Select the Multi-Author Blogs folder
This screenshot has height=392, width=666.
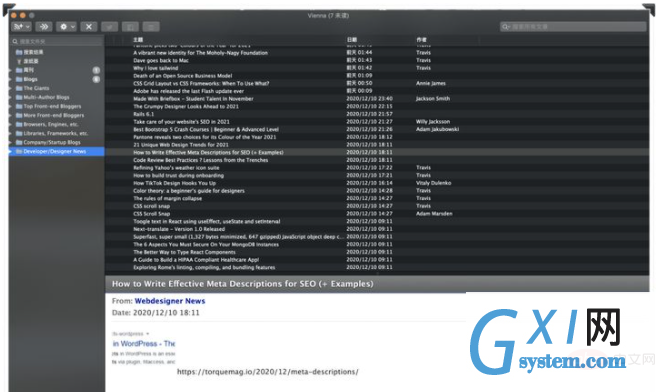coord(46,97)
